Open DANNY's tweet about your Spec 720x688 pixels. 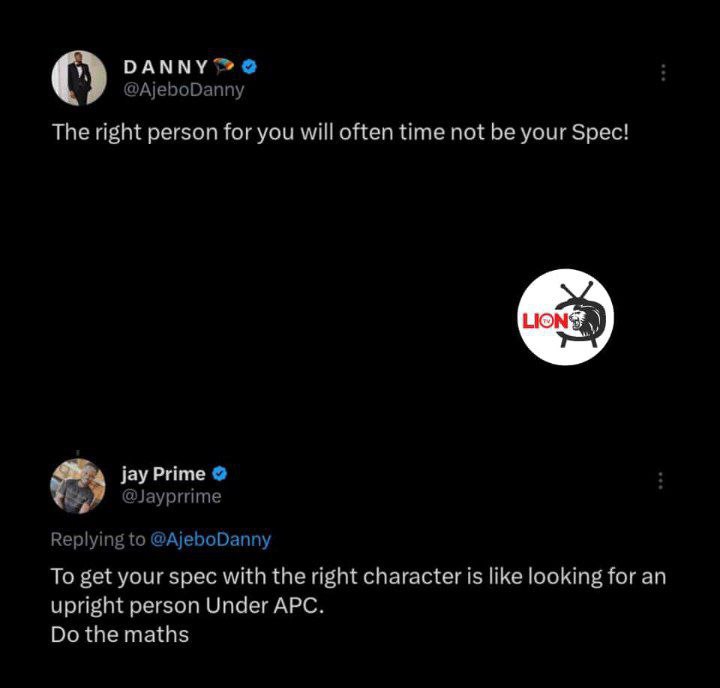point(340,132)
